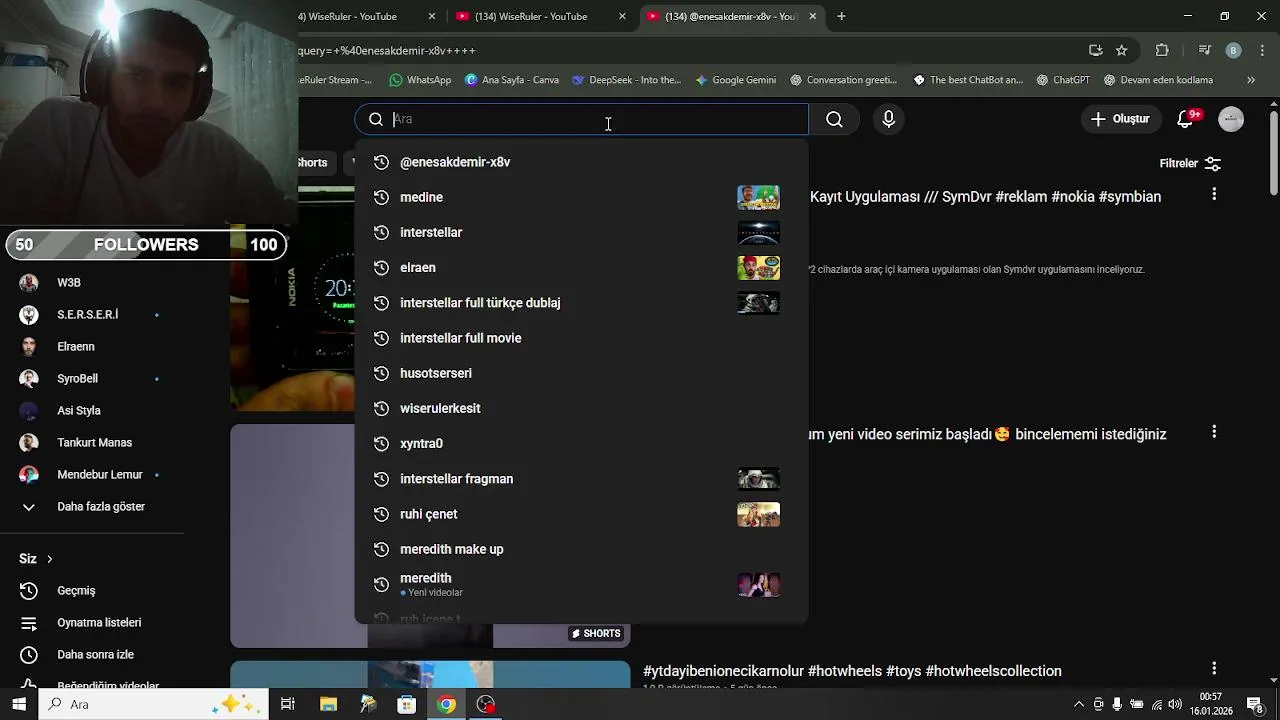The image size is (1280, 720).
Task: Select the @enesakdemir-x8v search suggestion
Action: tap(581, 162)
